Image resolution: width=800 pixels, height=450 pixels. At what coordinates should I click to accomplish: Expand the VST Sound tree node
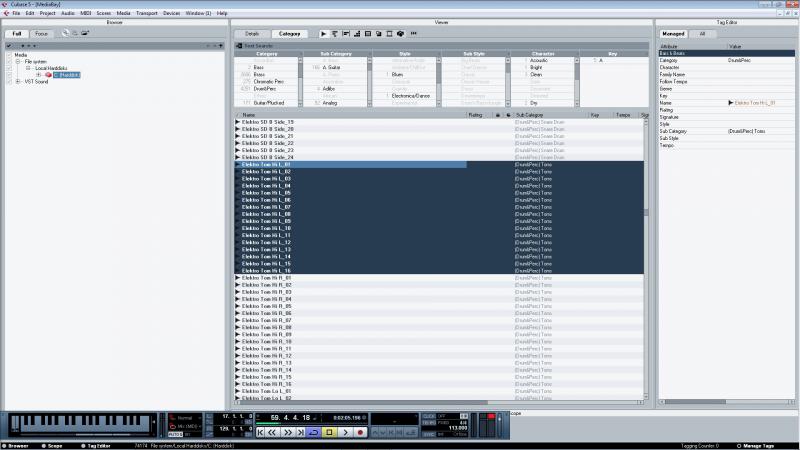click(x=18, y=81)
